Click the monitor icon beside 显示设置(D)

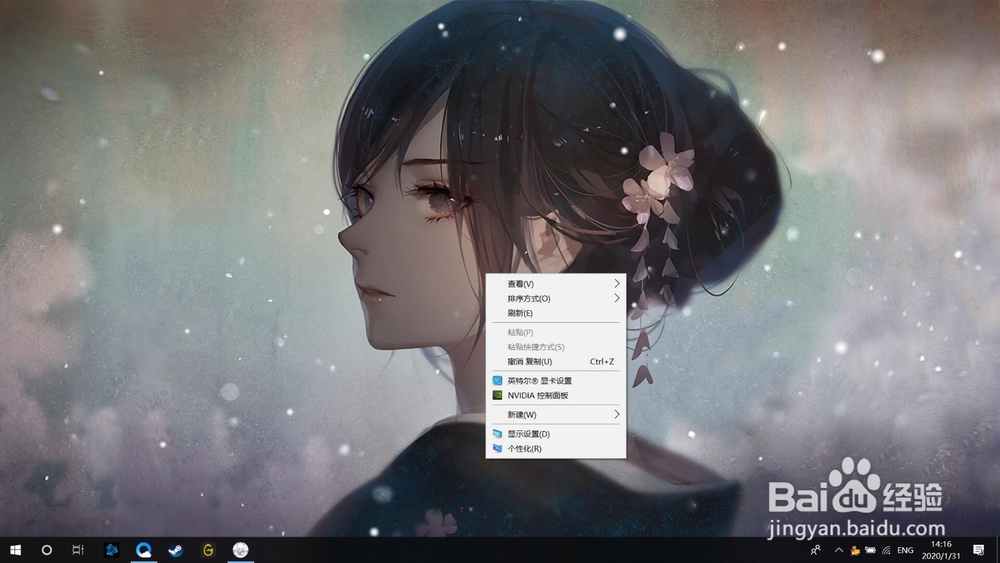(x=497, y=434)
